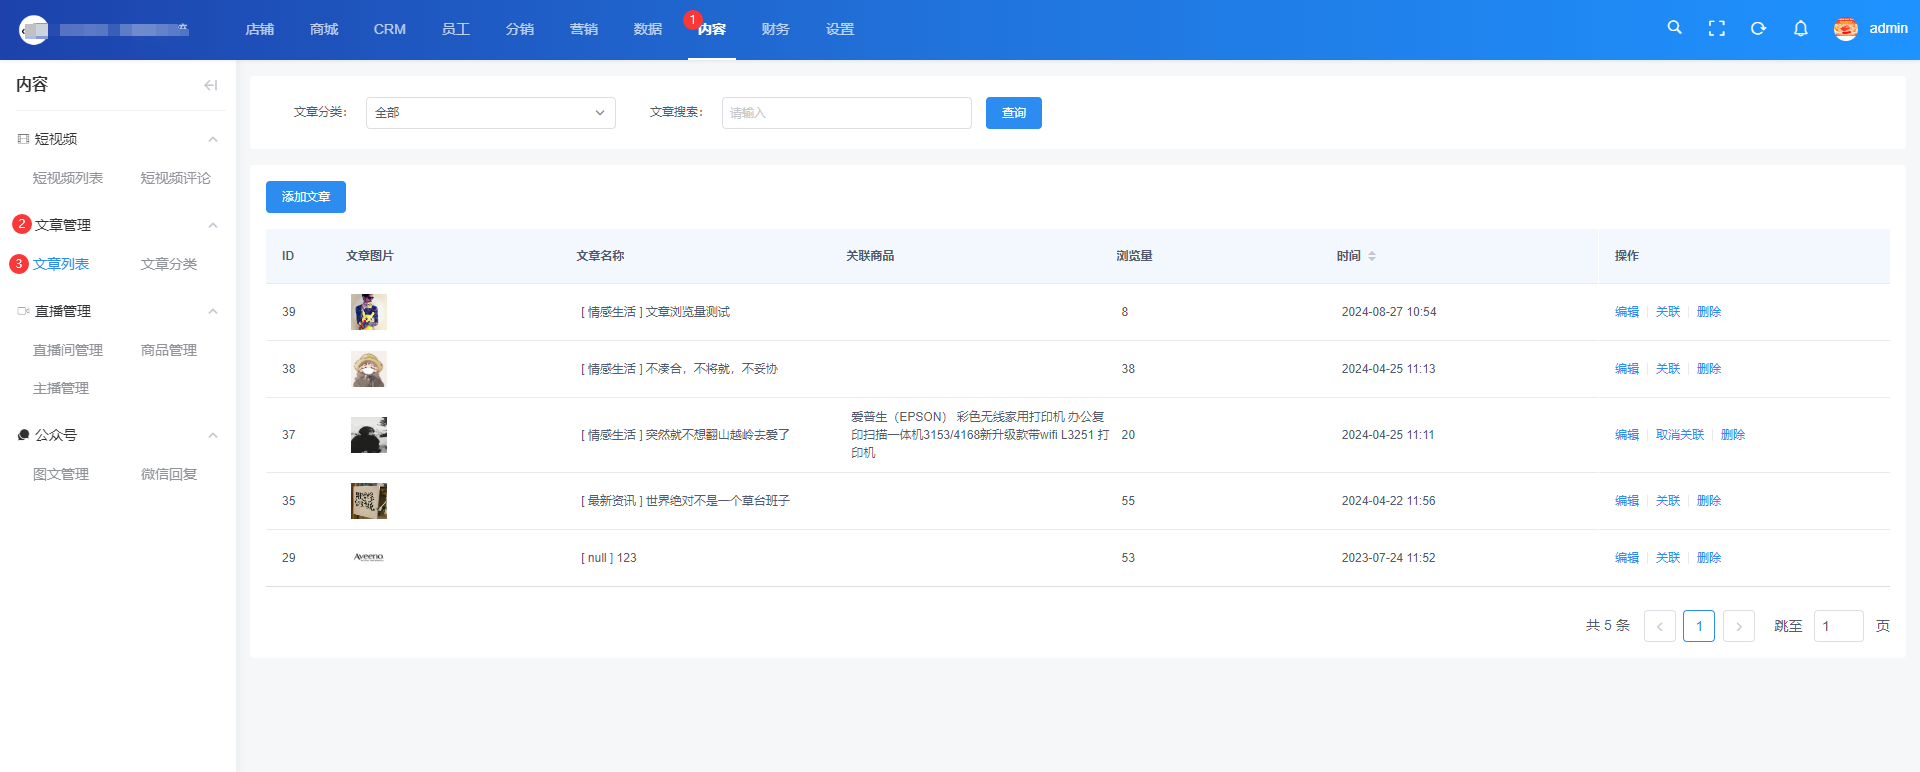Click 关联 for article 29
Screen dimensions: 1920x772
tap(1668, 558)
